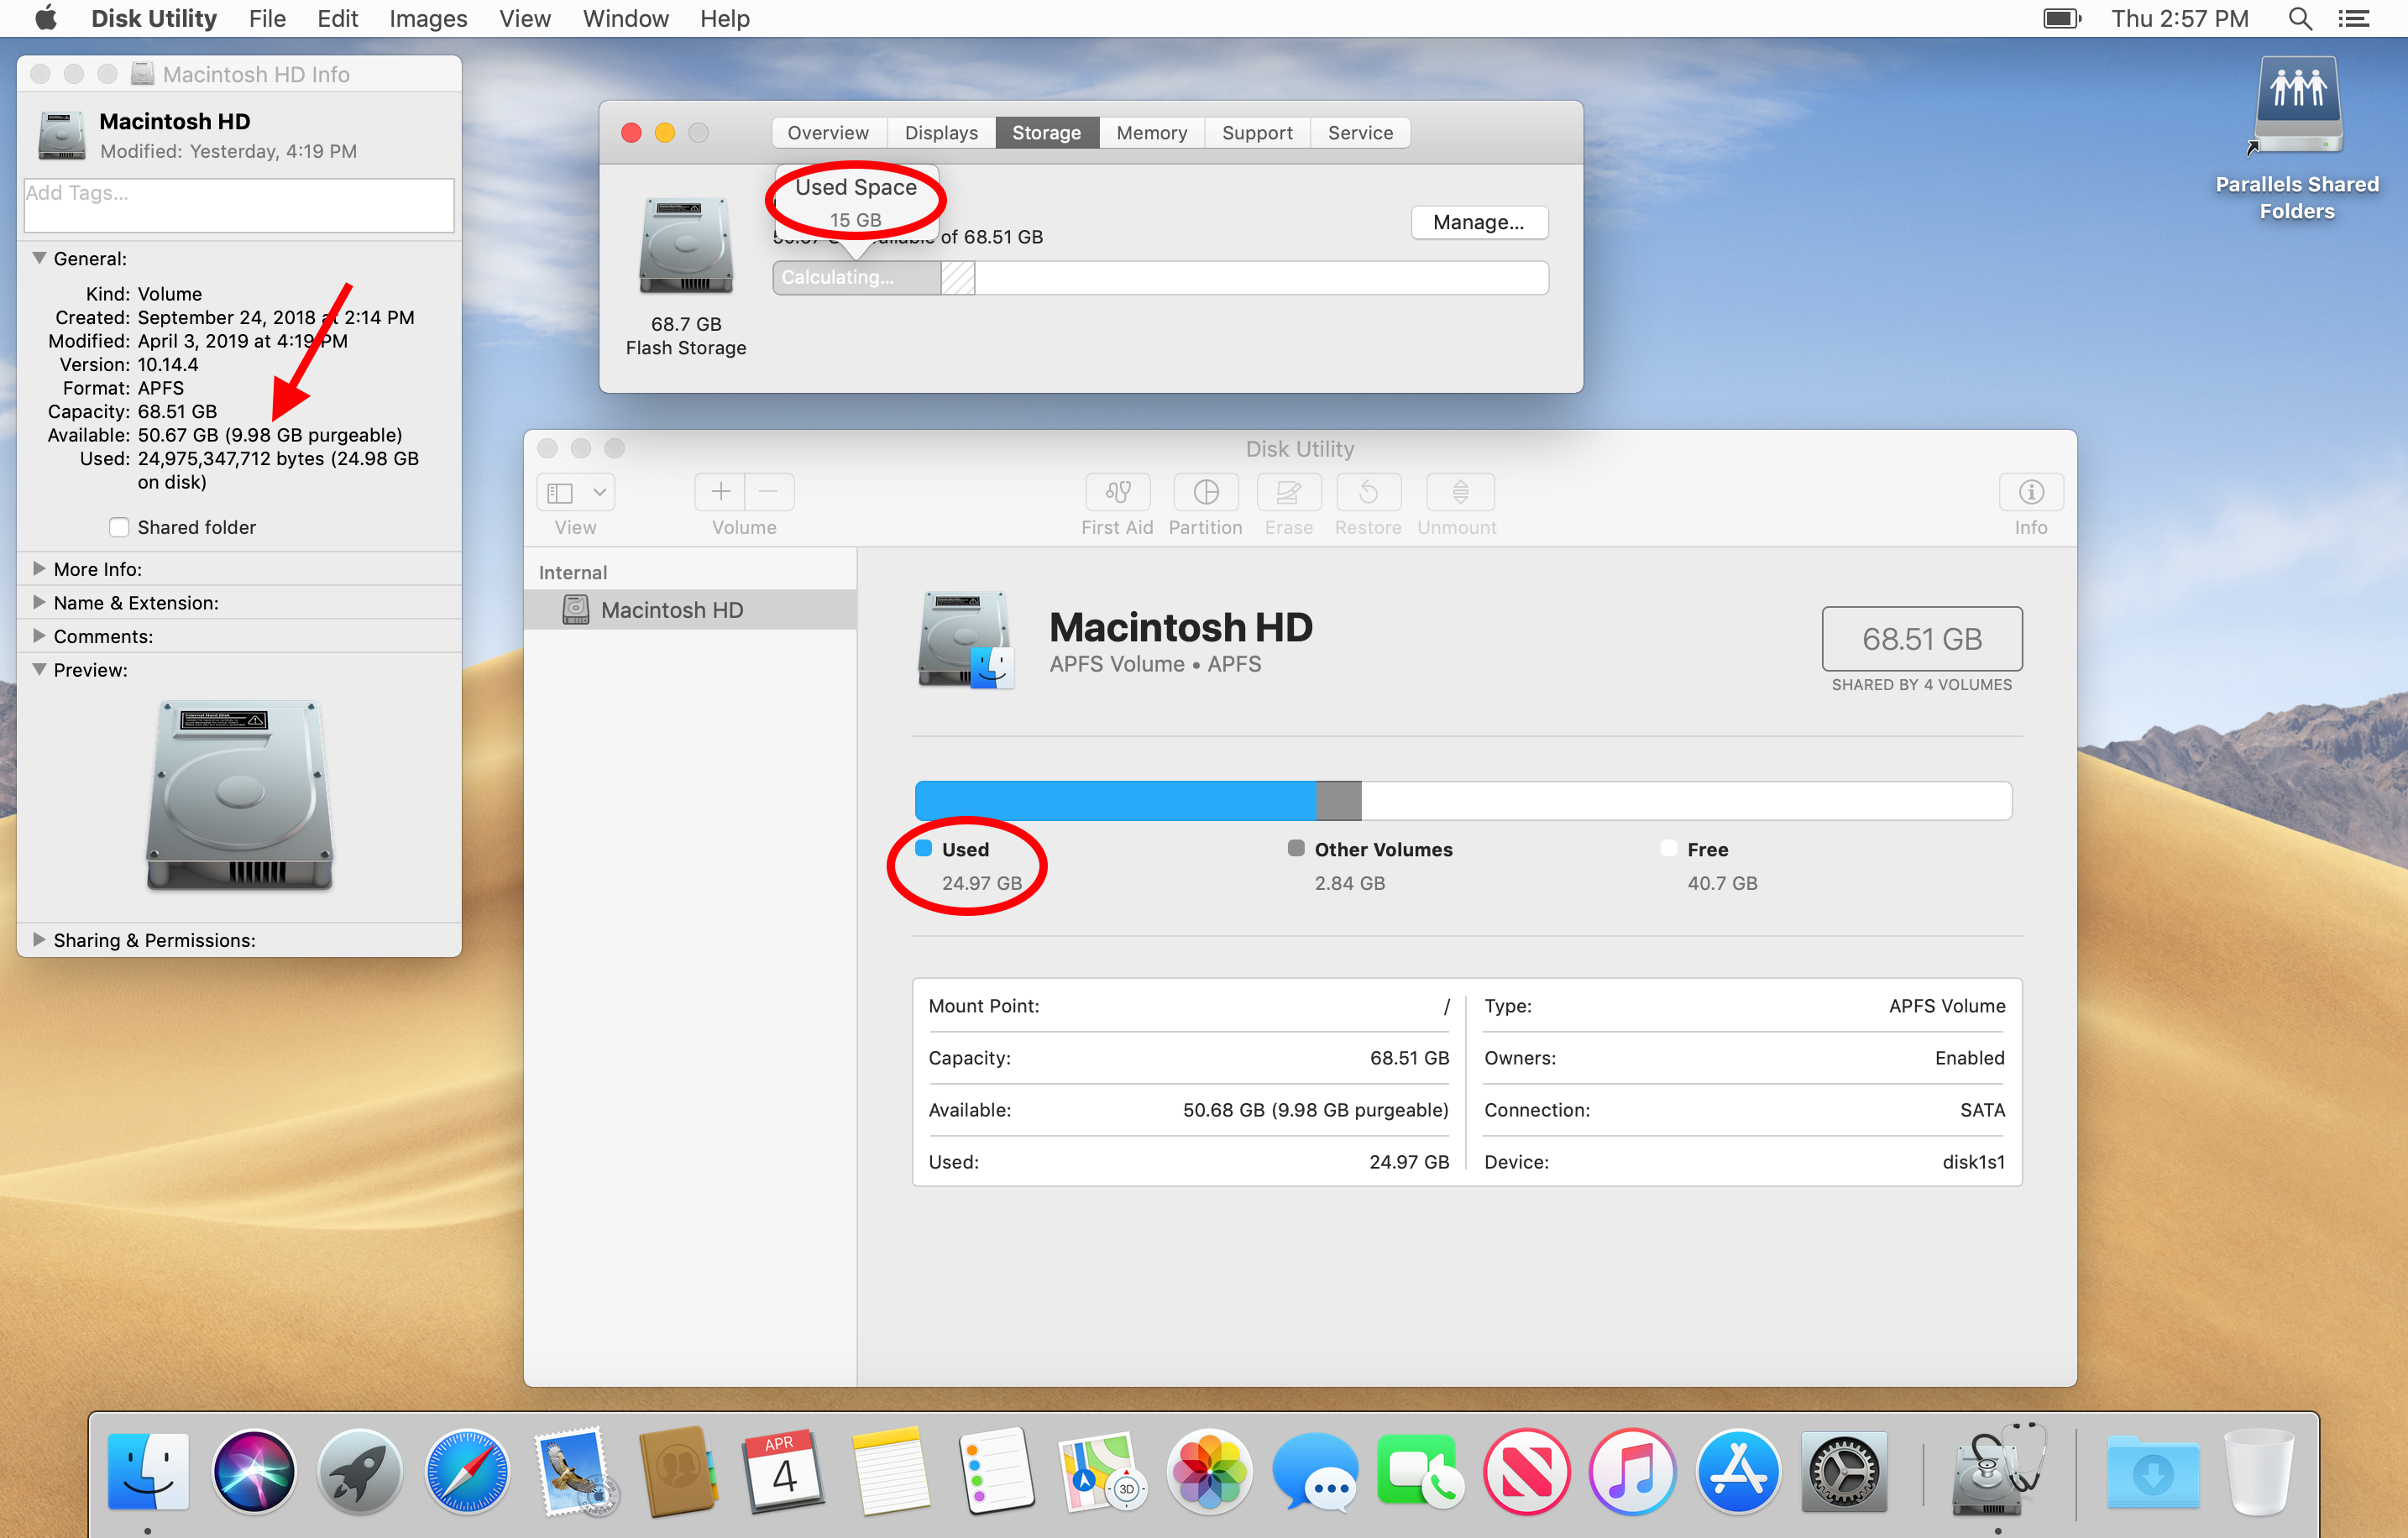Add a volume with the plus button
This screenshot has height=1538, width=2408.
tap(720, 492)
